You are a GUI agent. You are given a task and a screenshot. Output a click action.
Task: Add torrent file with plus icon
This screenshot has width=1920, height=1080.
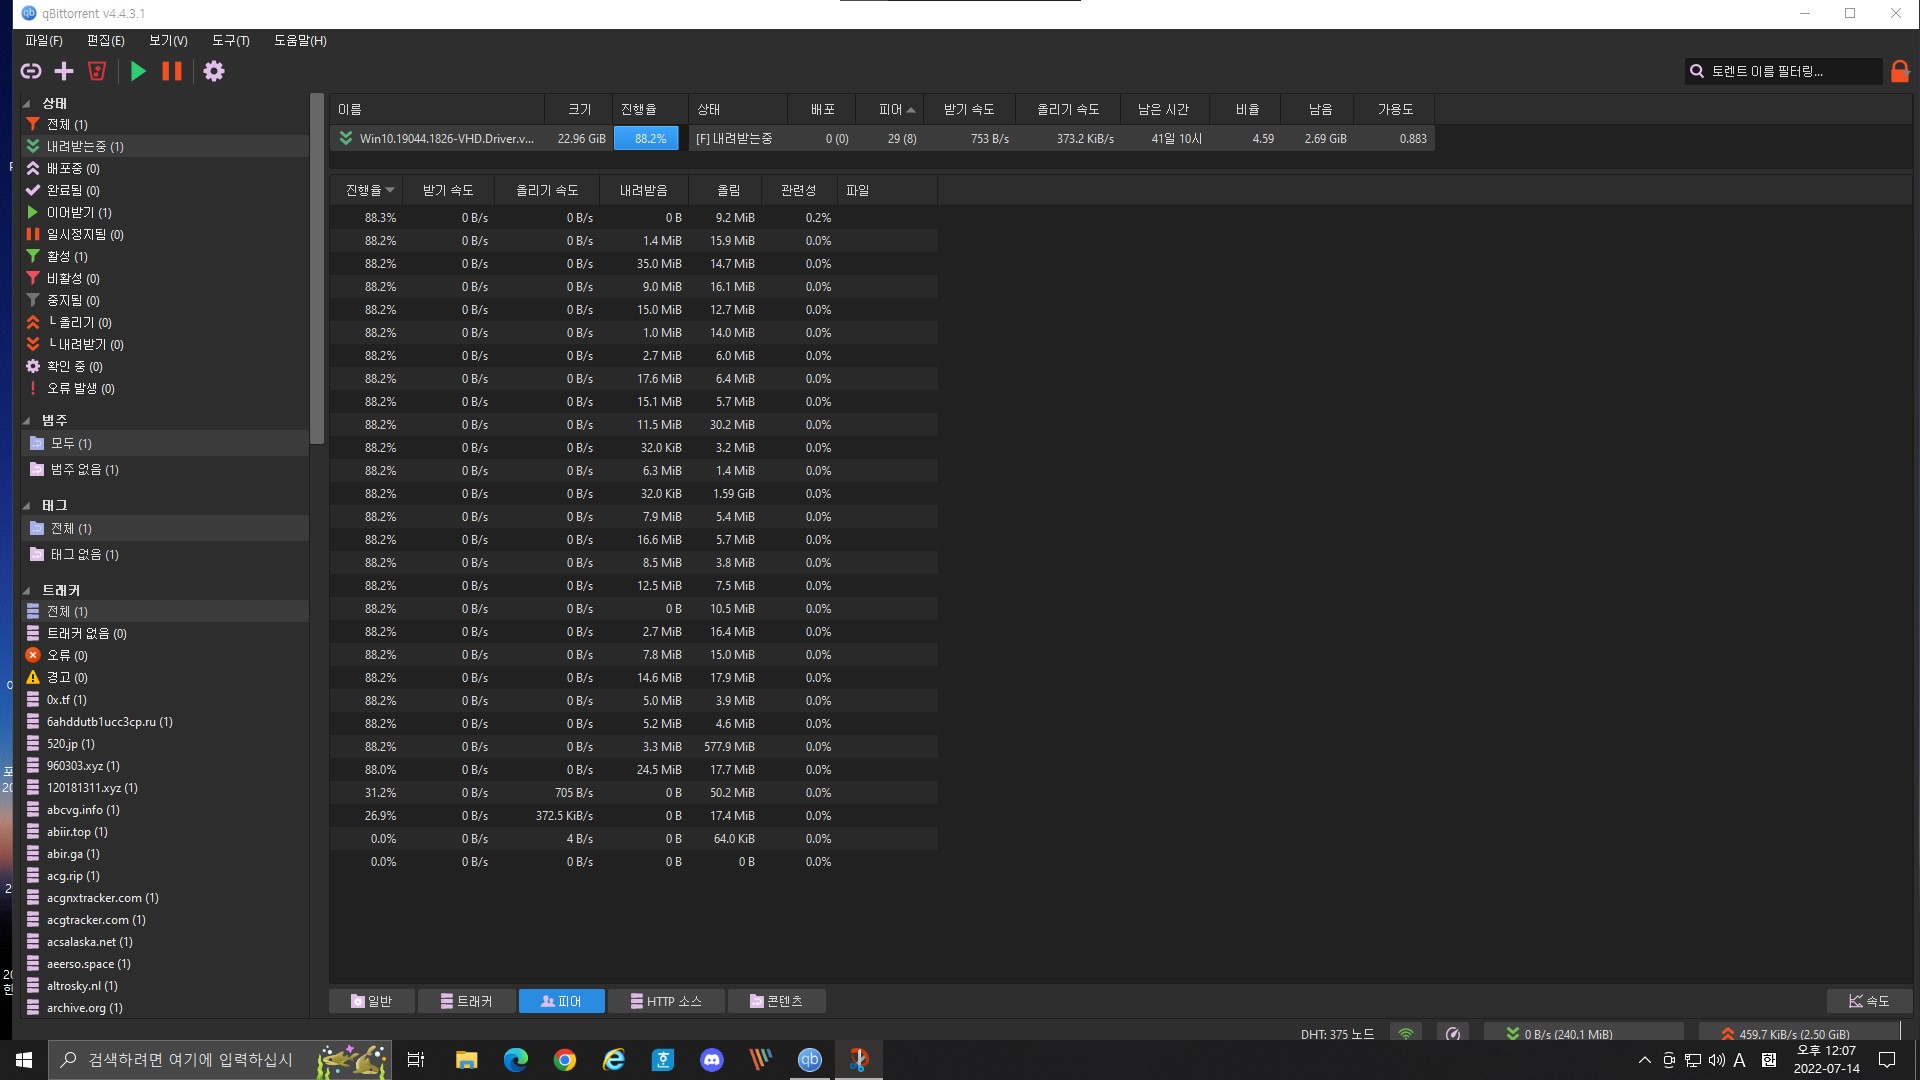click(x=64, y=71)
